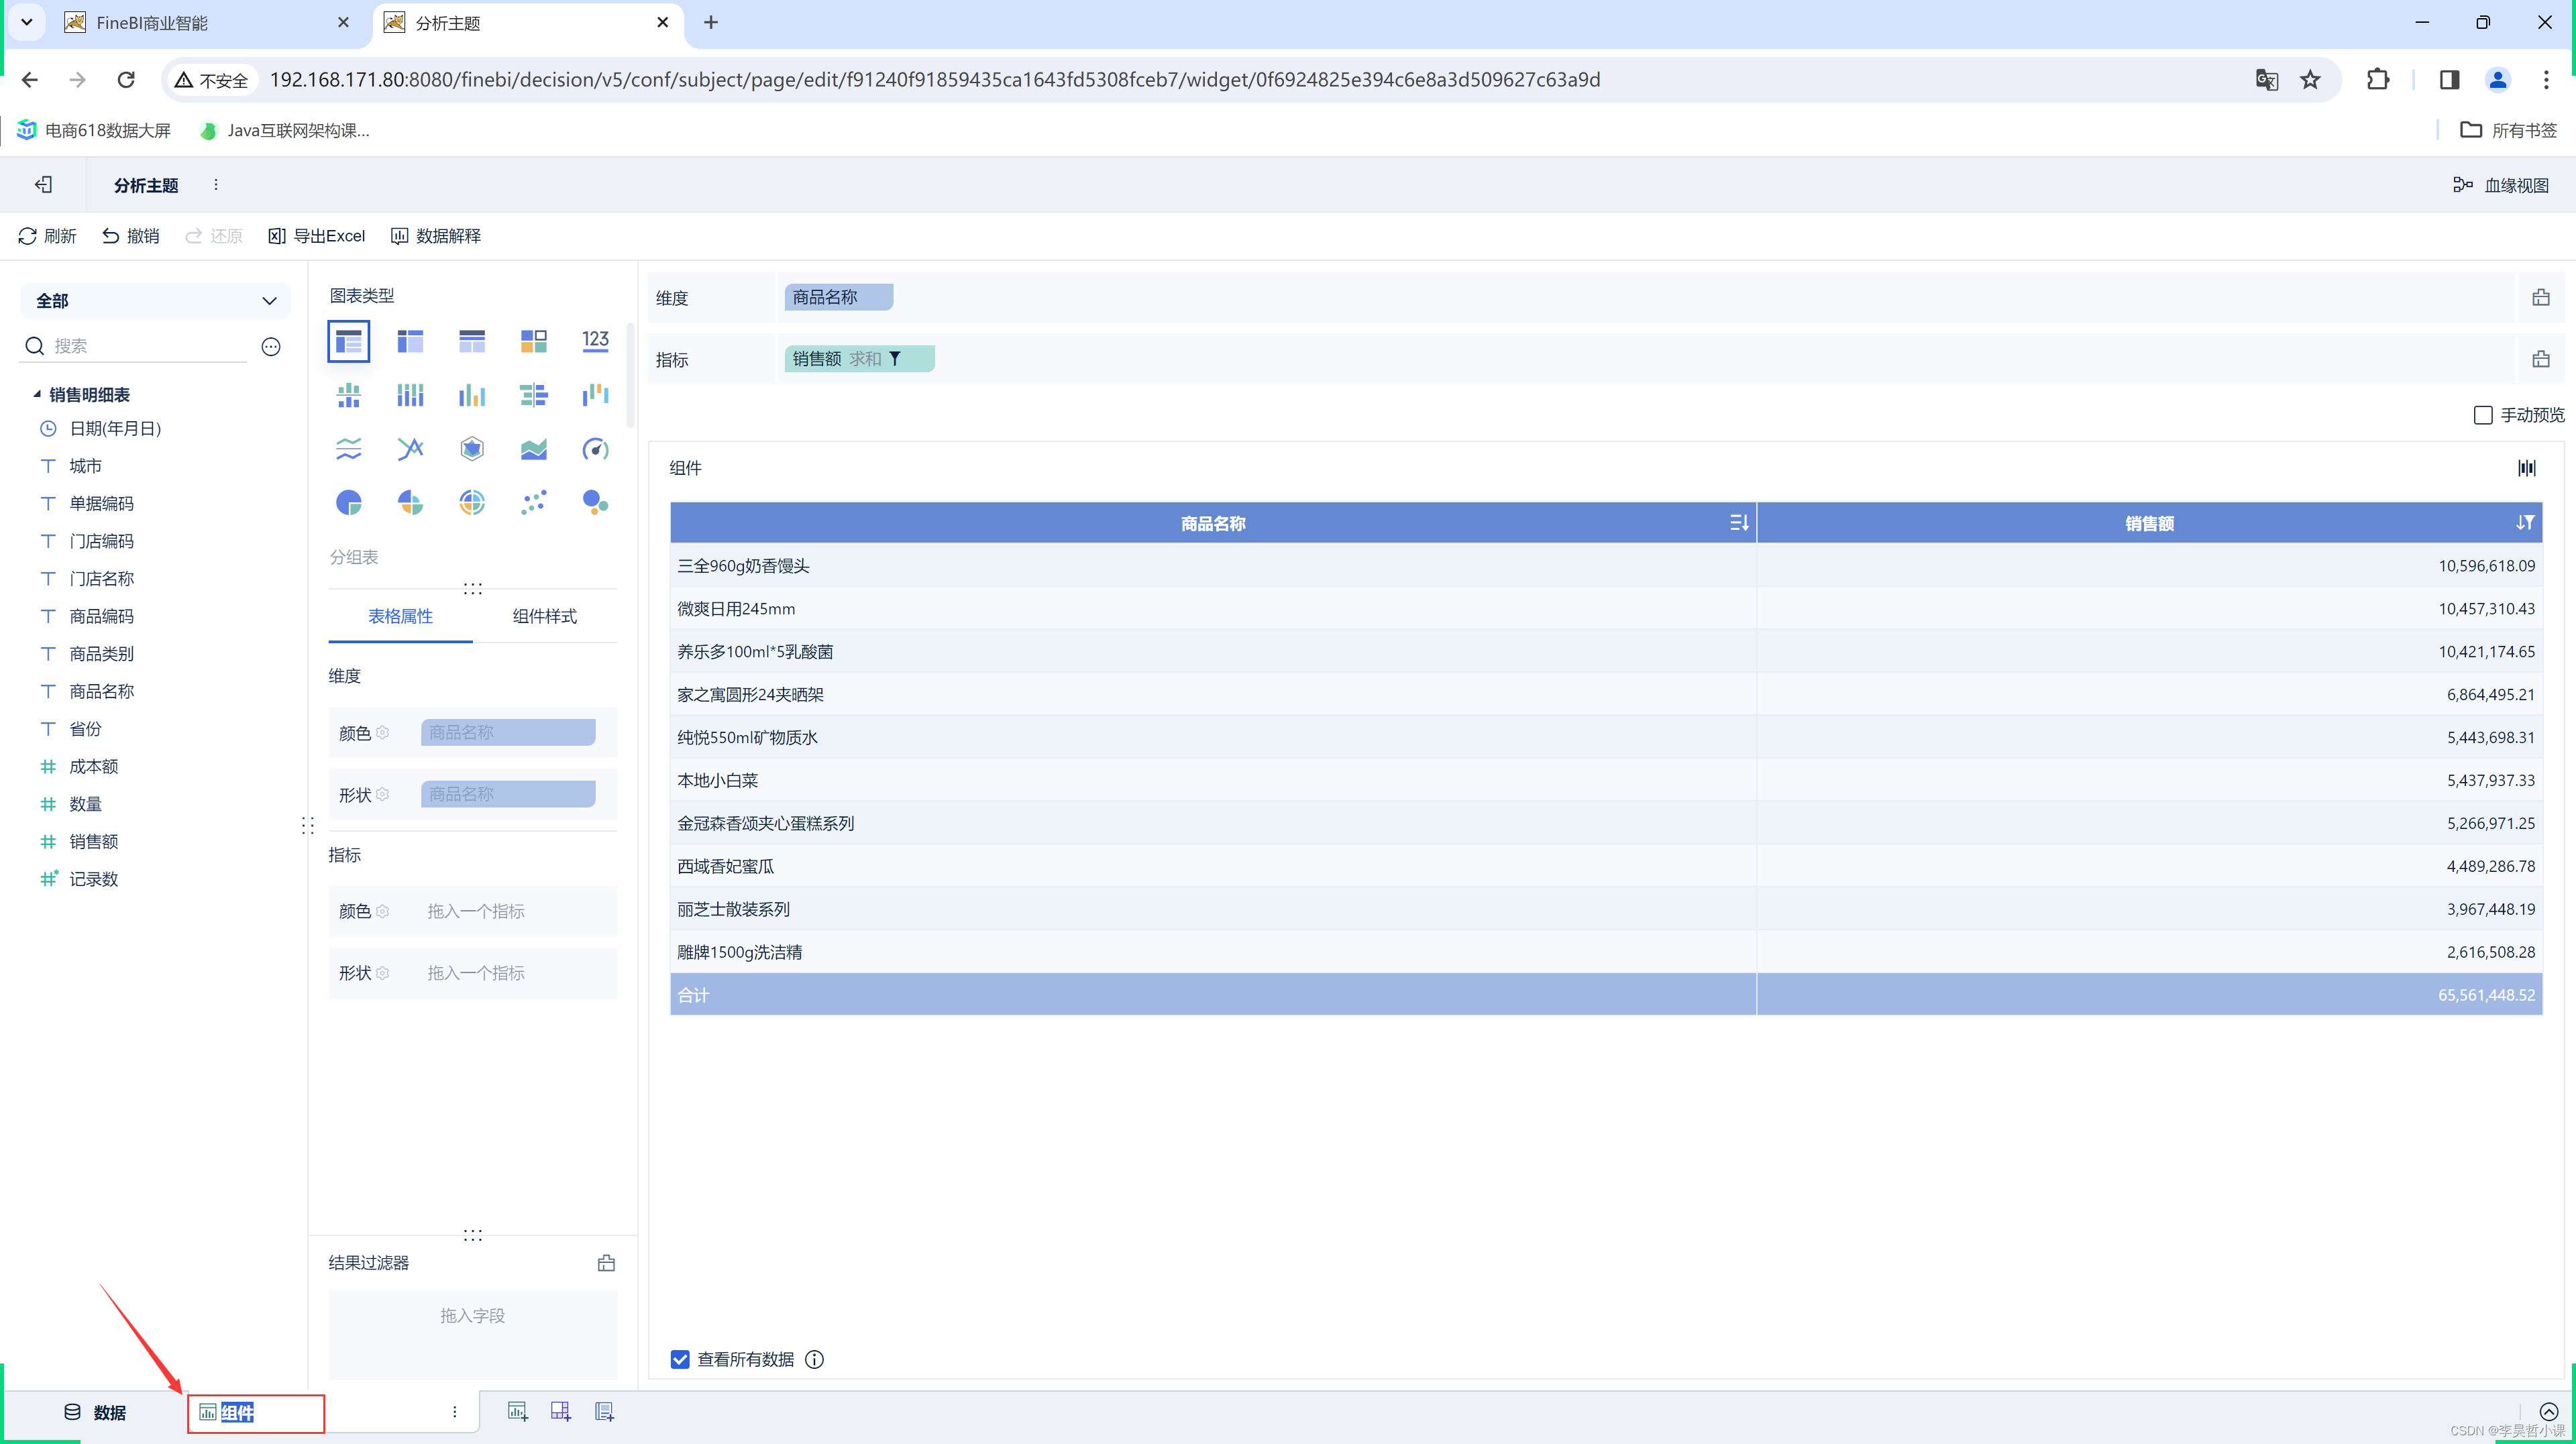Open the 全部 dropdown selector
This screenshot has height=1444, width=2576.
pos(155,301)
